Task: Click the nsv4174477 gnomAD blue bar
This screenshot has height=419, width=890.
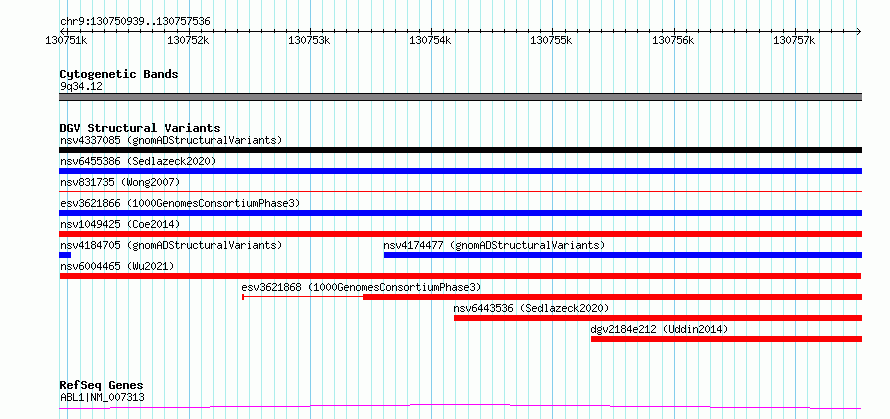Action: tap(623, 255)
